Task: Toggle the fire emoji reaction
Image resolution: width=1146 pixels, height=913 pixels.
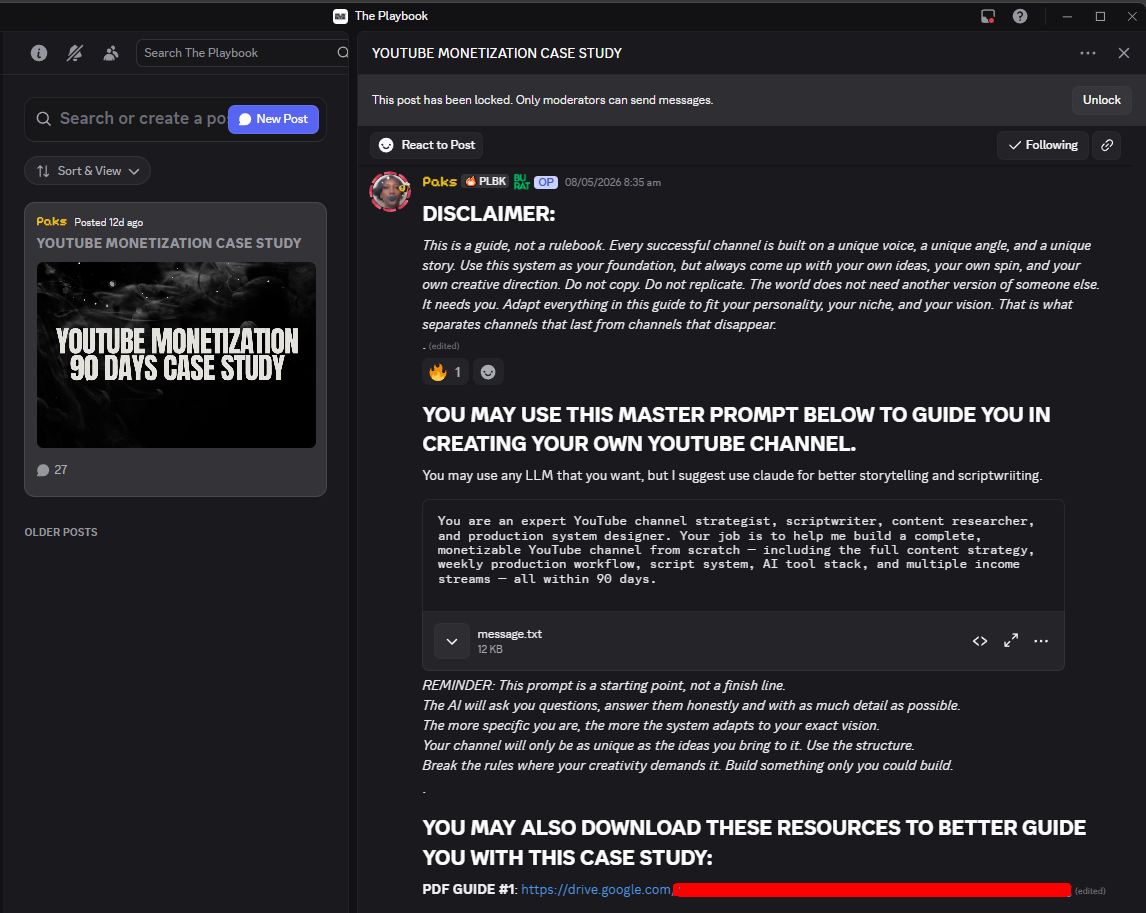Action: click(445, 372)
